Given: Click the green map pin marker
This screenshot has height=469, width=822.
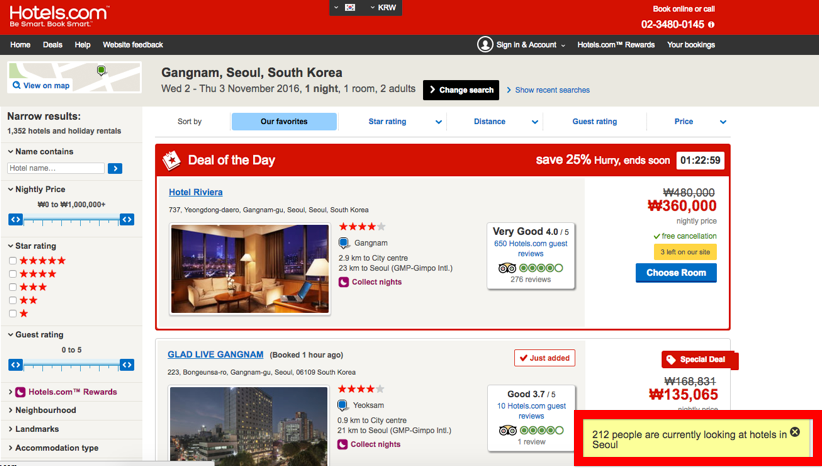Looking at the screenshot, I should [x=101, y=70].
